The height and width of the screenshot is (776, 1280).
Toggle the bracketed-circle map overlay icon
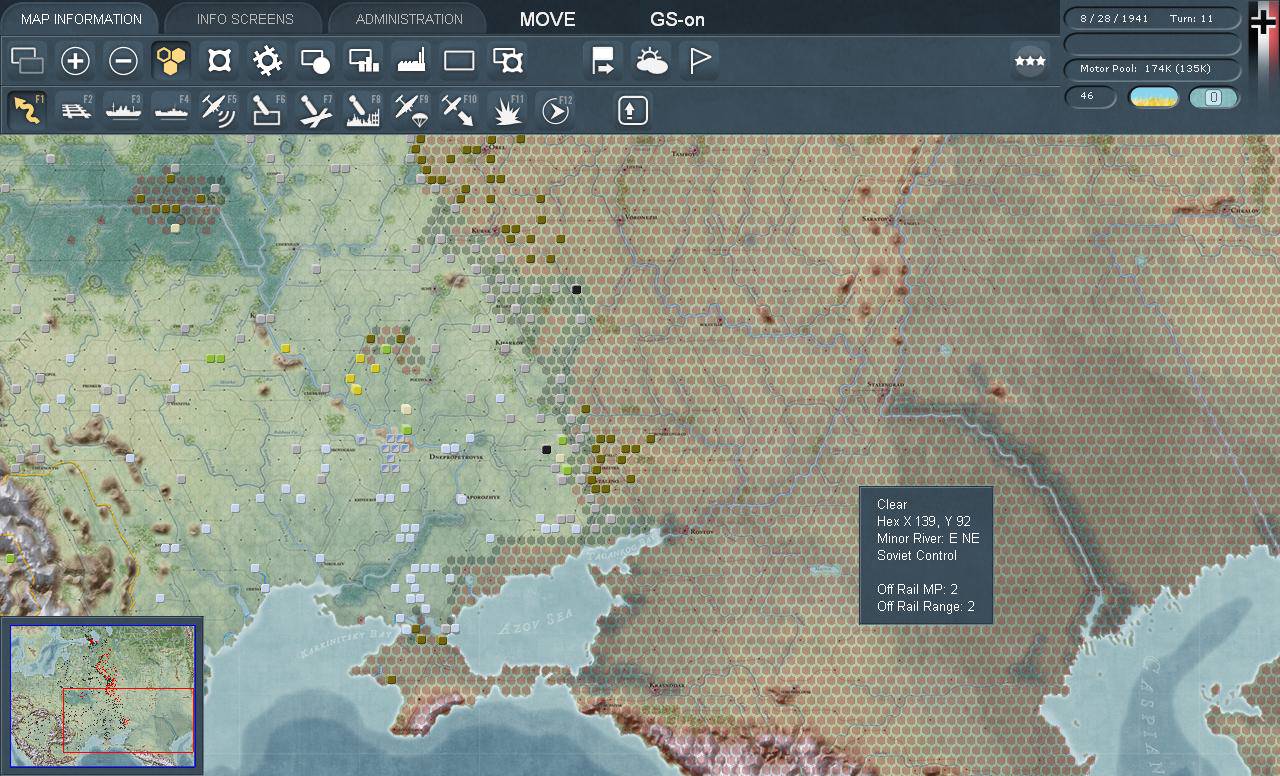(x=219, y=61)
